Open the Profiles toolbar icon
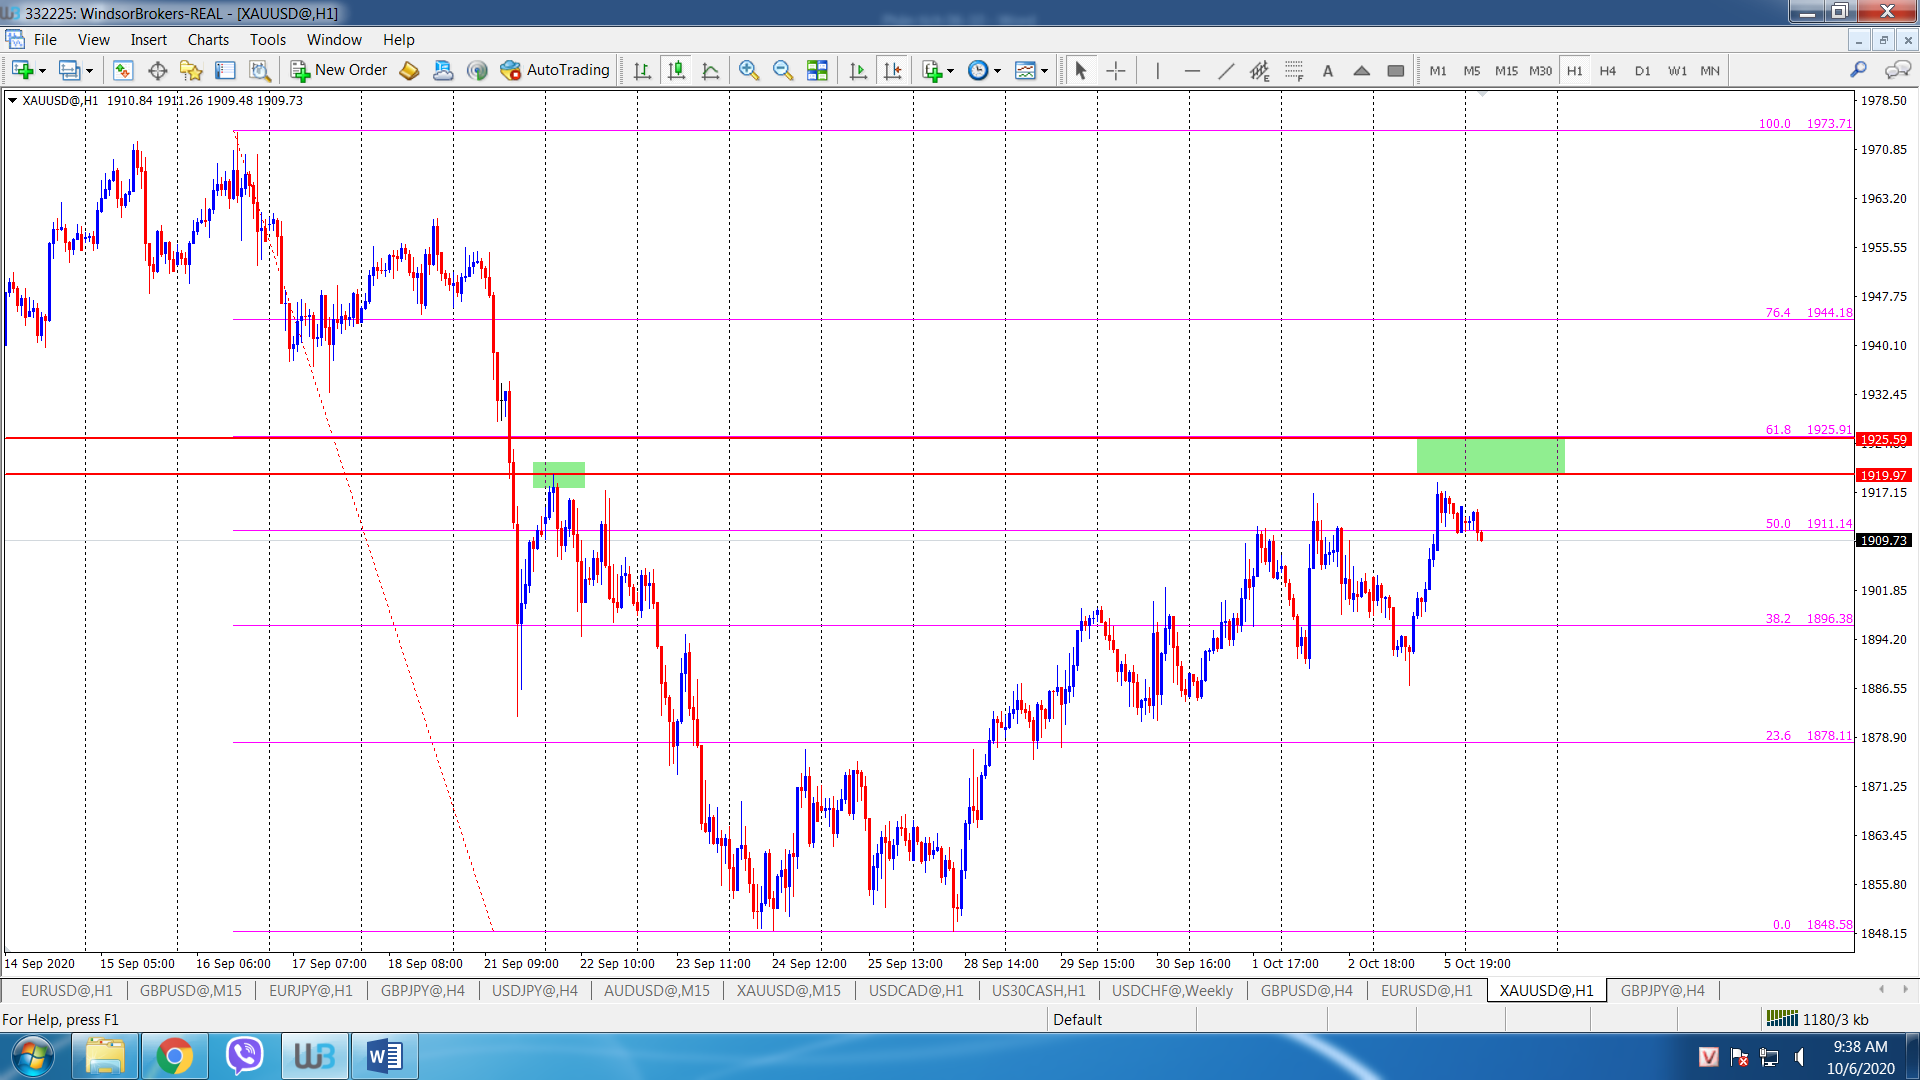This screenshot has width=1920, height=1080. point(69,70)
